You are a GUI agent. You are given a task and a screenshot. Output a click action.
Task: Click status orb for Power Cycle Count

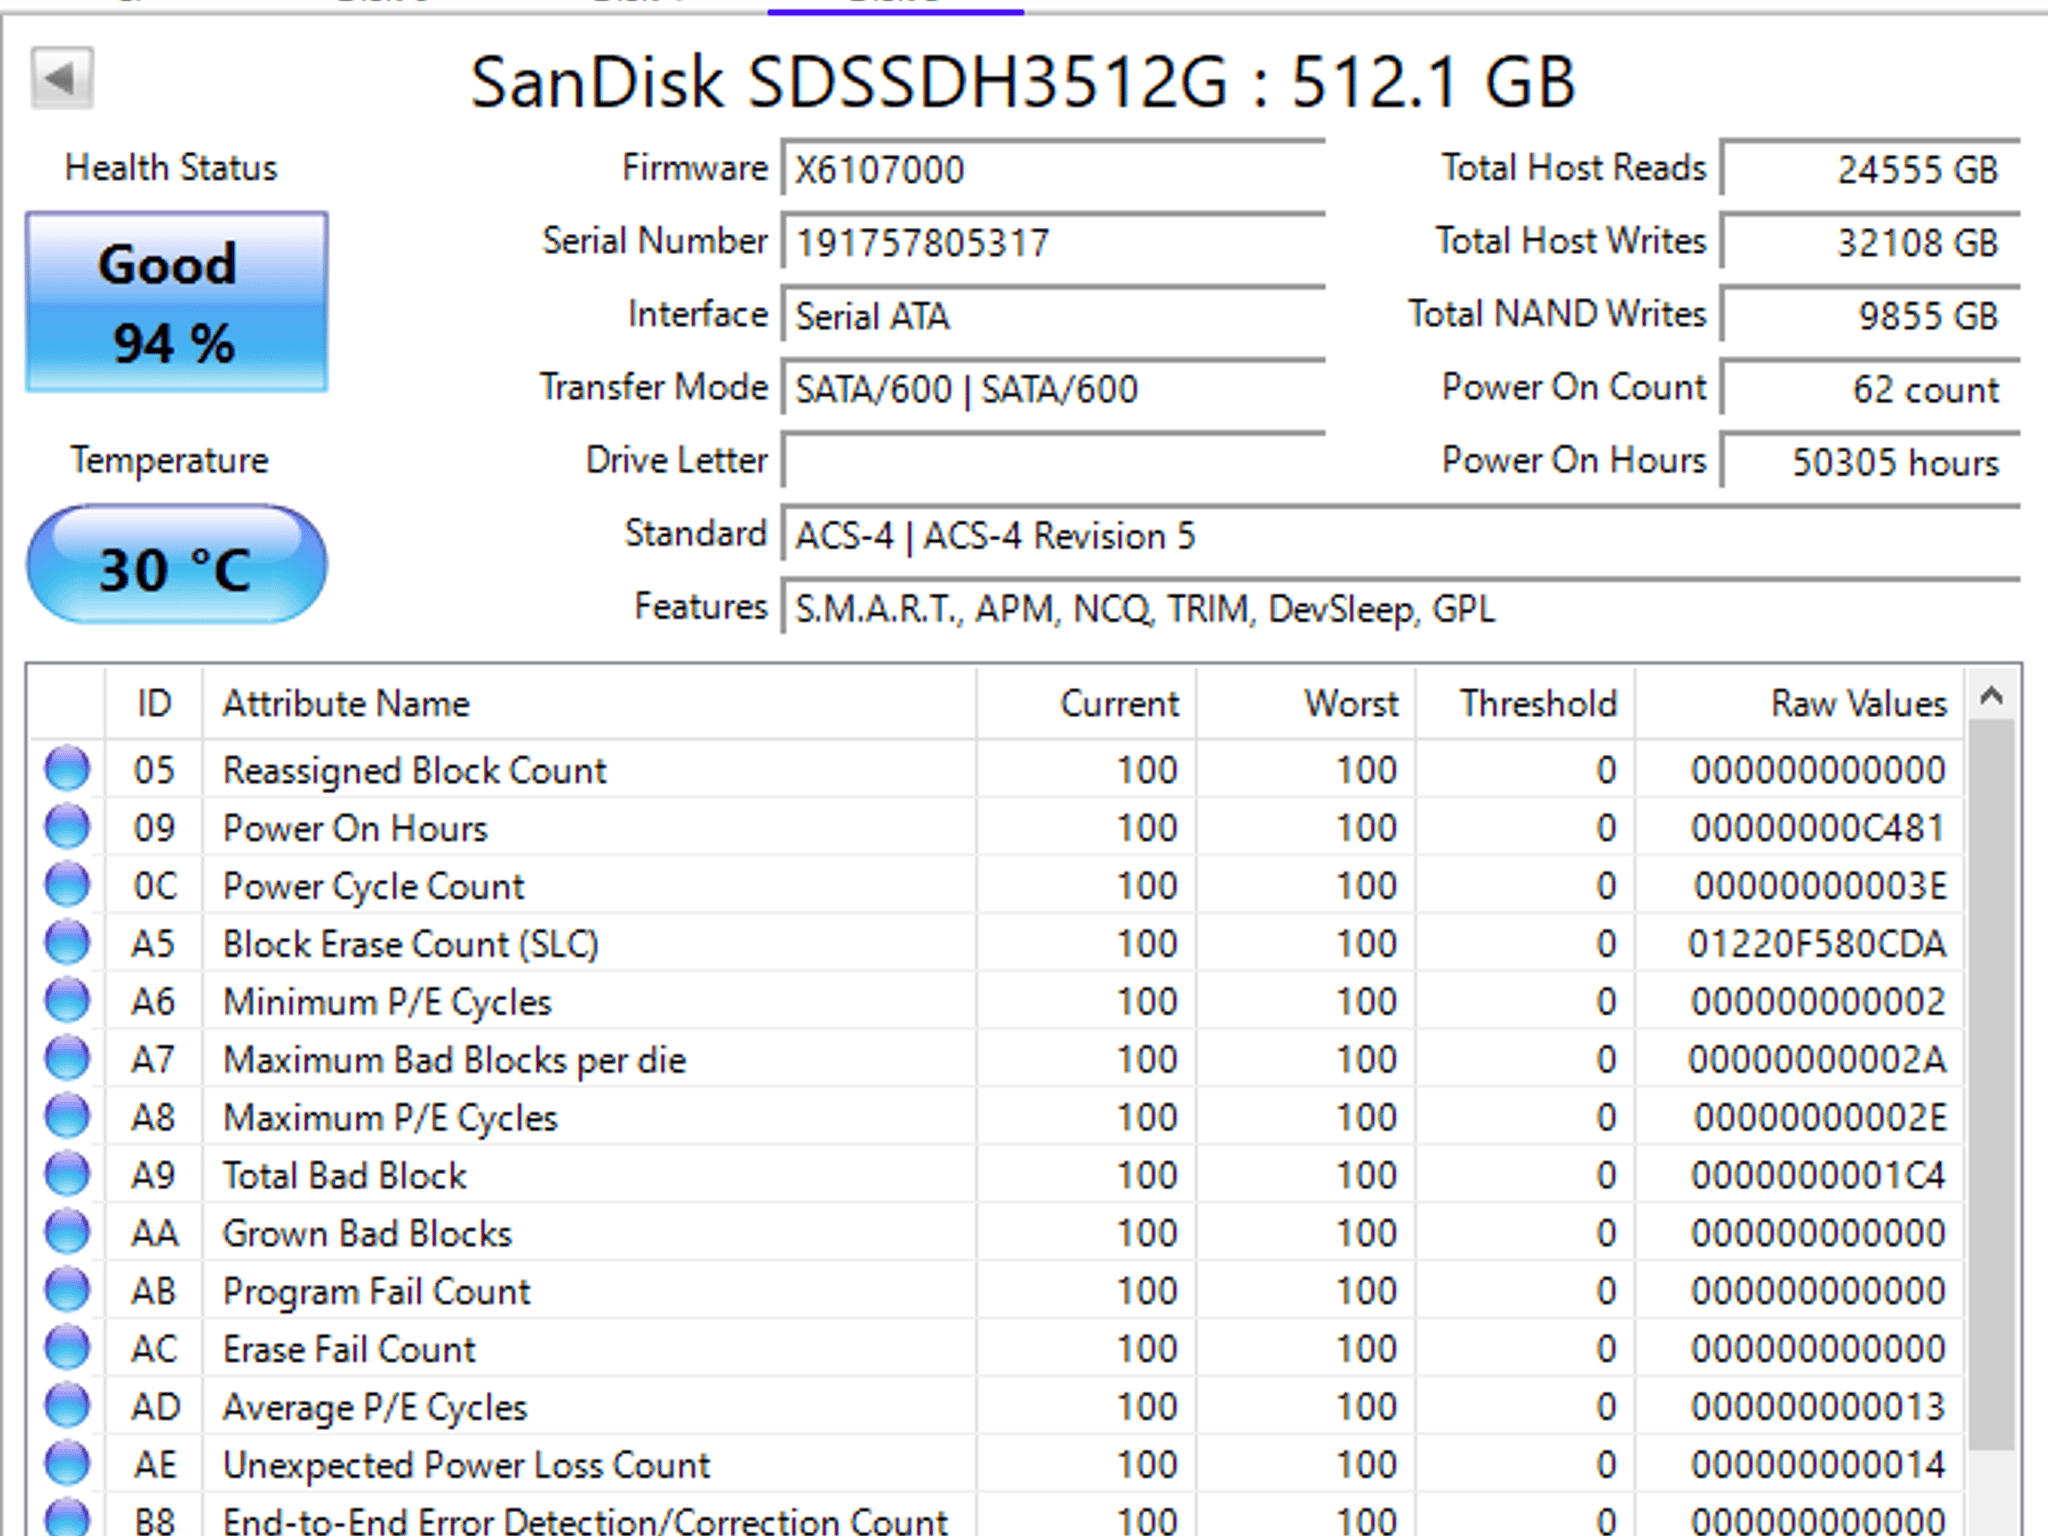pos(67,886)
